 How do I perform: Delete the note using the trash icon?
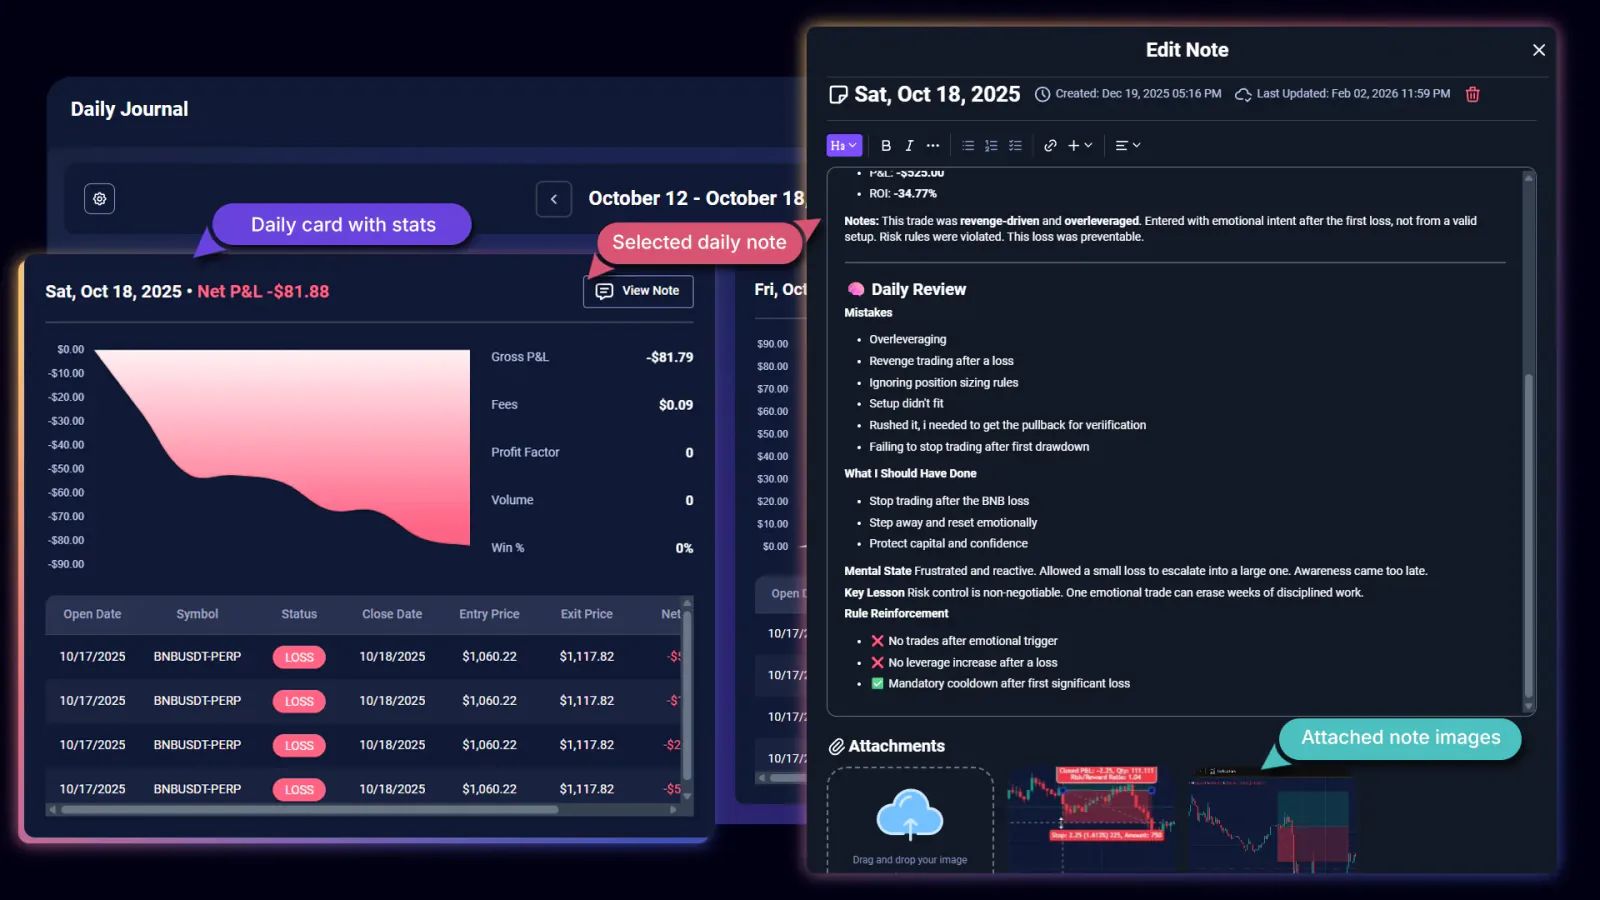tap(1472, 93)
